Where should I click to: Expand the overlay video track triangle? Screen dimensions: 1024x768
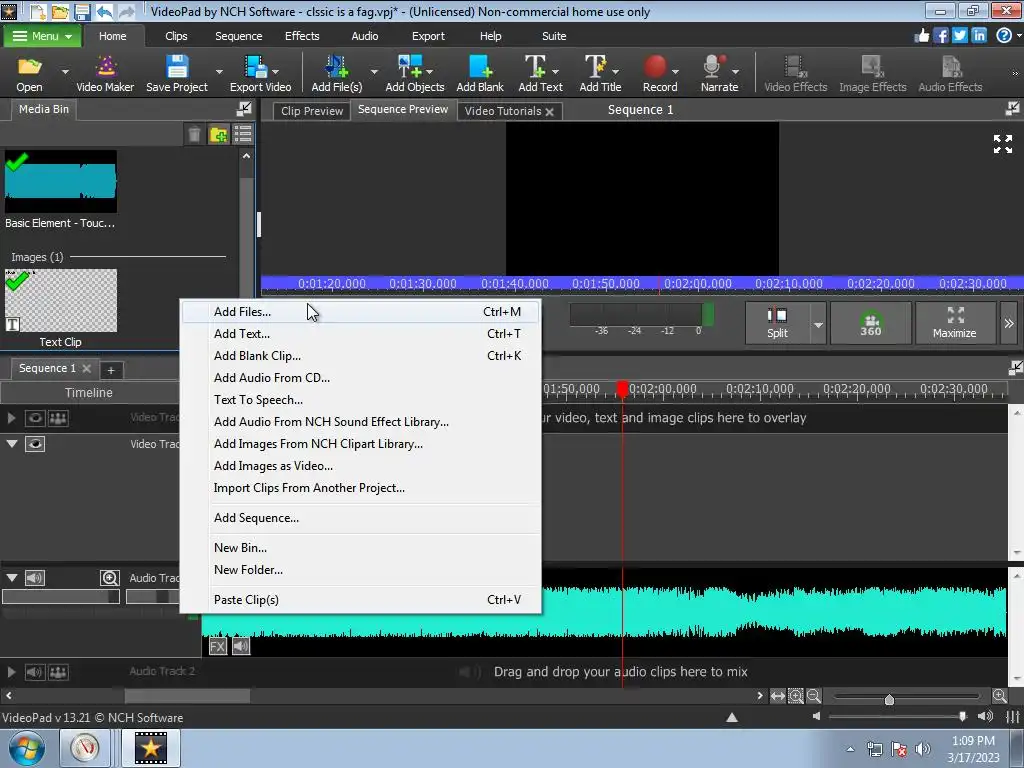[11, 418]
